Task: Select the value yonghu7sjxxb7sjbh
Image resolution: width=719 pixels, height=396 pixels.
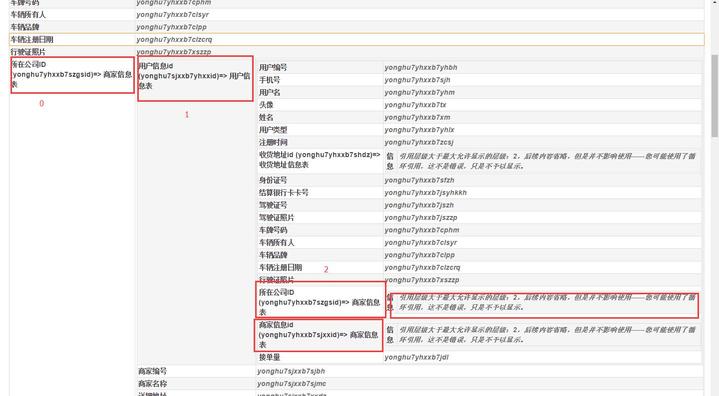Action: (291, 371)
